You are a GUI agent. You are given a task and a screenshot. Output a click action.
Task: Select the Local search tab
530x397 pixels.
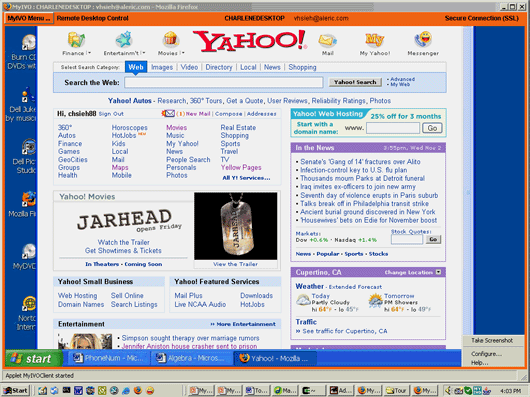point(248,67)
